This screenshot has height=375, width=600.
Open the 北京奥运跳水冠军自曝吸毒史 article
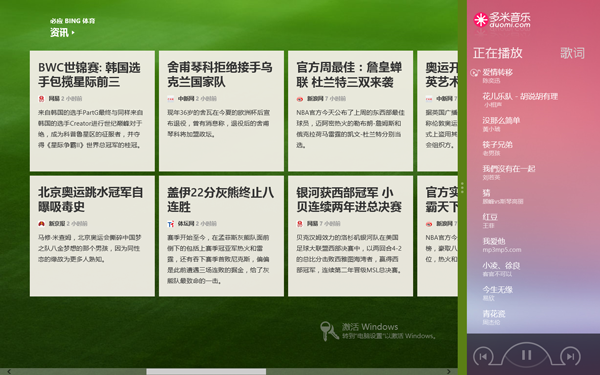point(92,236)
